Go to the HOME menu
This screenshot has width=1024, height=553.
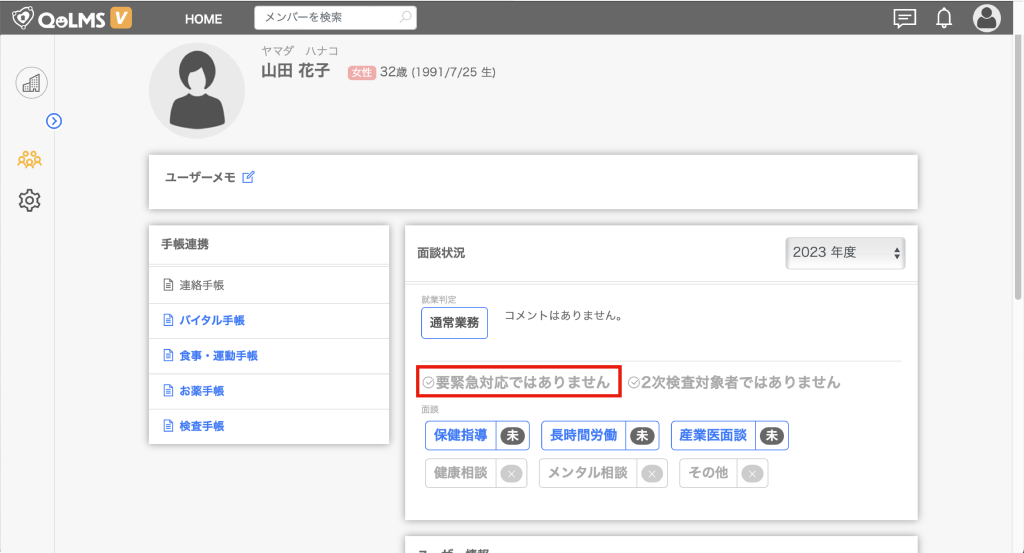tap(204, 19)
